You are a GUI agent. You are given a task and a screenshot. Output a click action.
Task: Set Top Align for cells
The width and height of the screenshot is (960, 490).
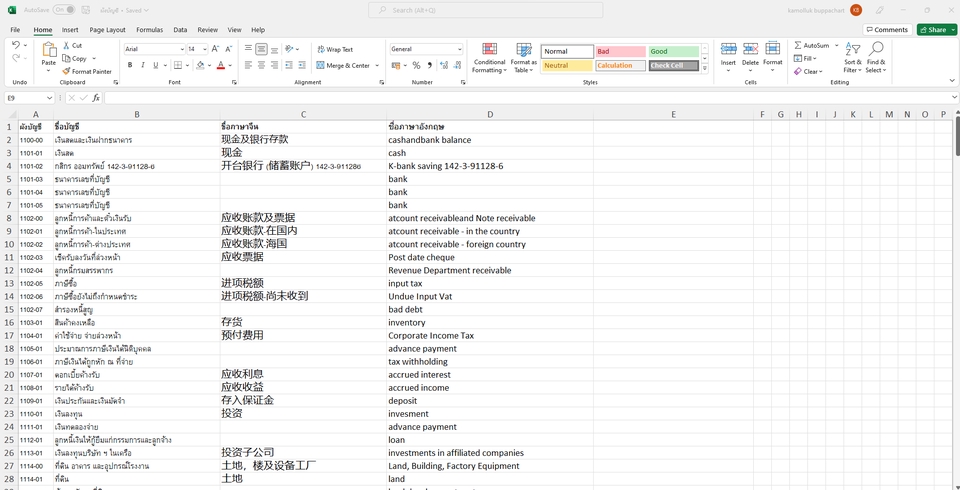(x=248, y=49)
